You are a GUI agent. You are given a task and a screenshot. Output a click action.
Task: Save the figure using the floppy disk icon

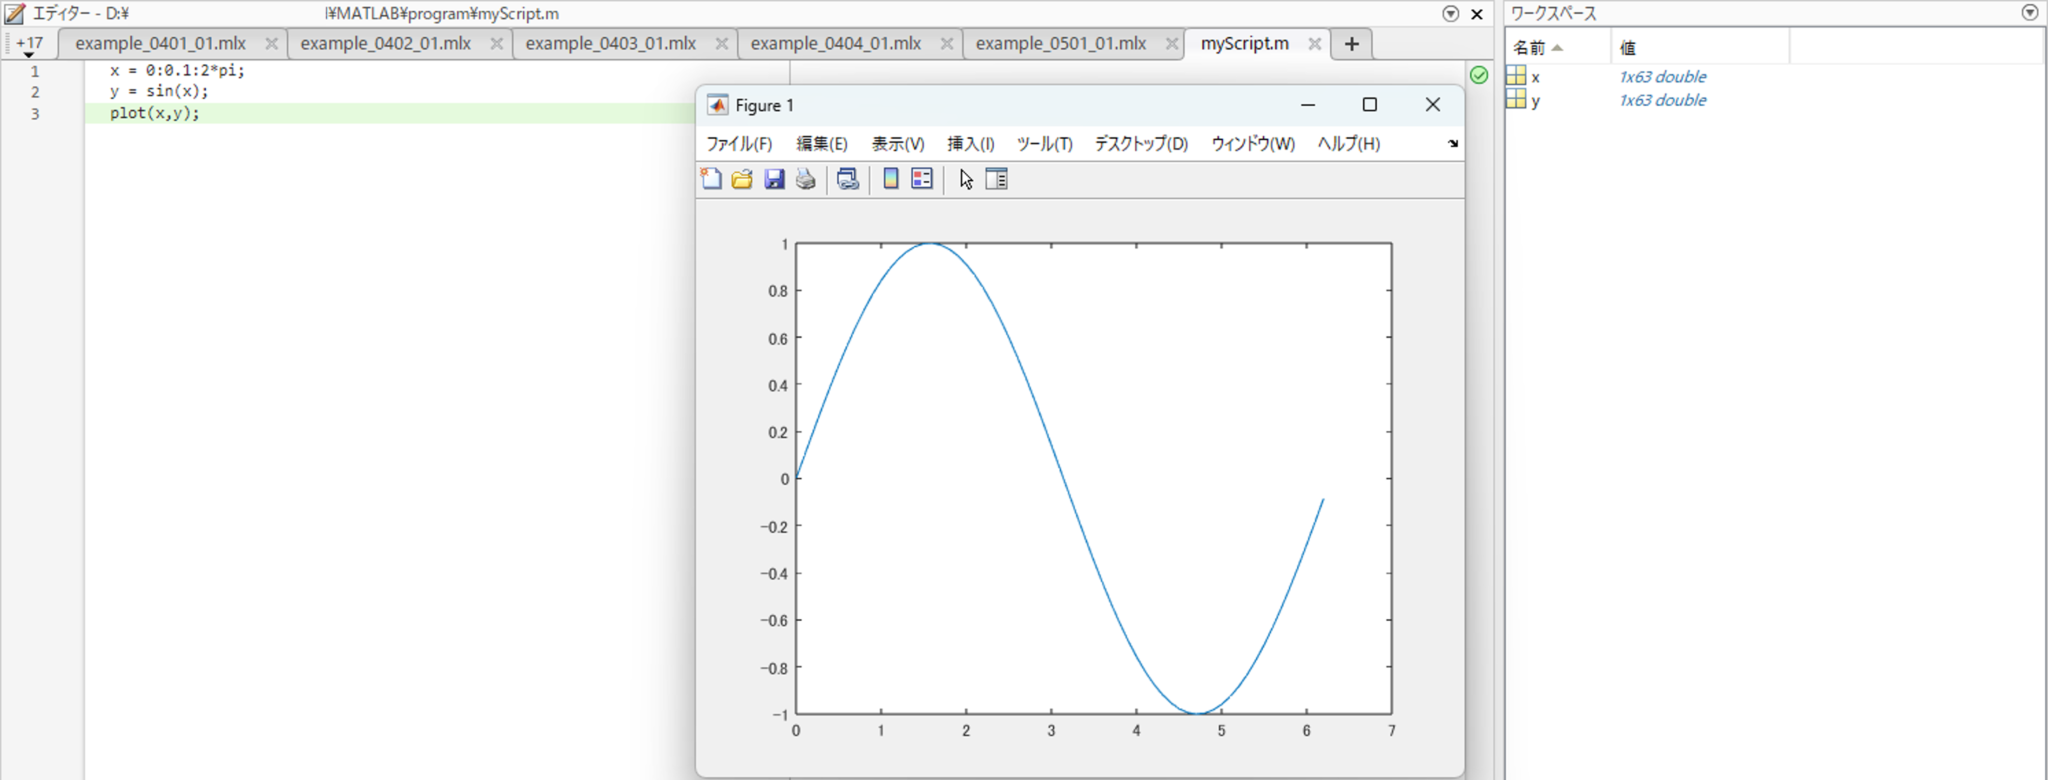774,179
